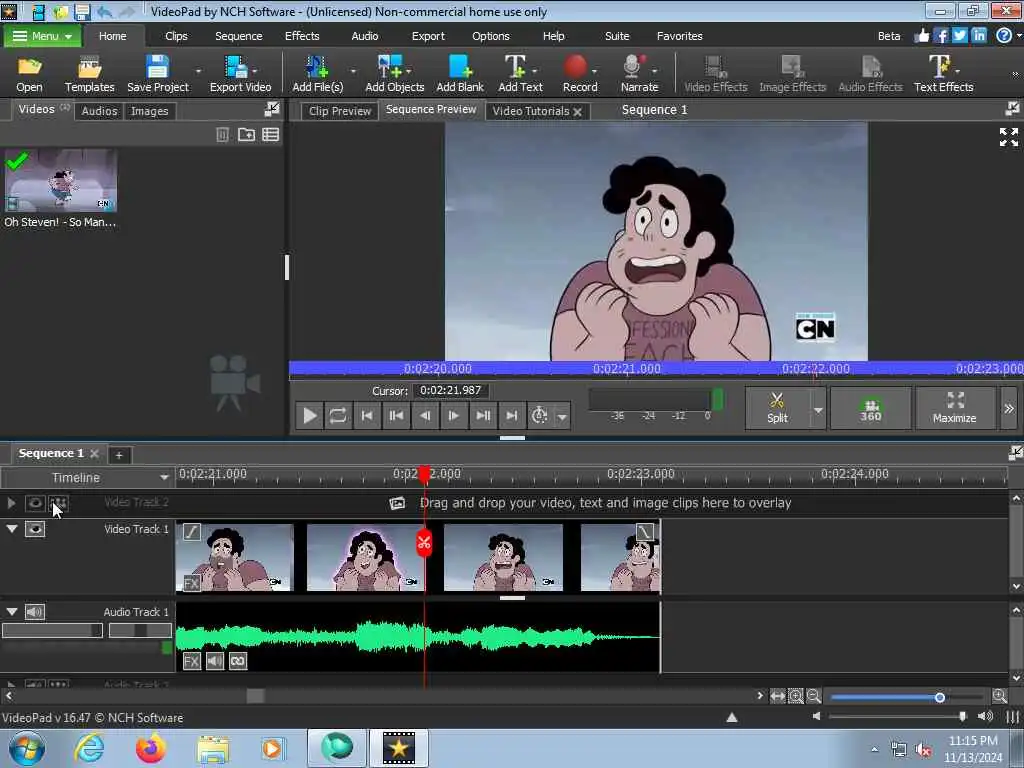Jump to the end of the sequence

pyautogui.click(x=511, y=415)
